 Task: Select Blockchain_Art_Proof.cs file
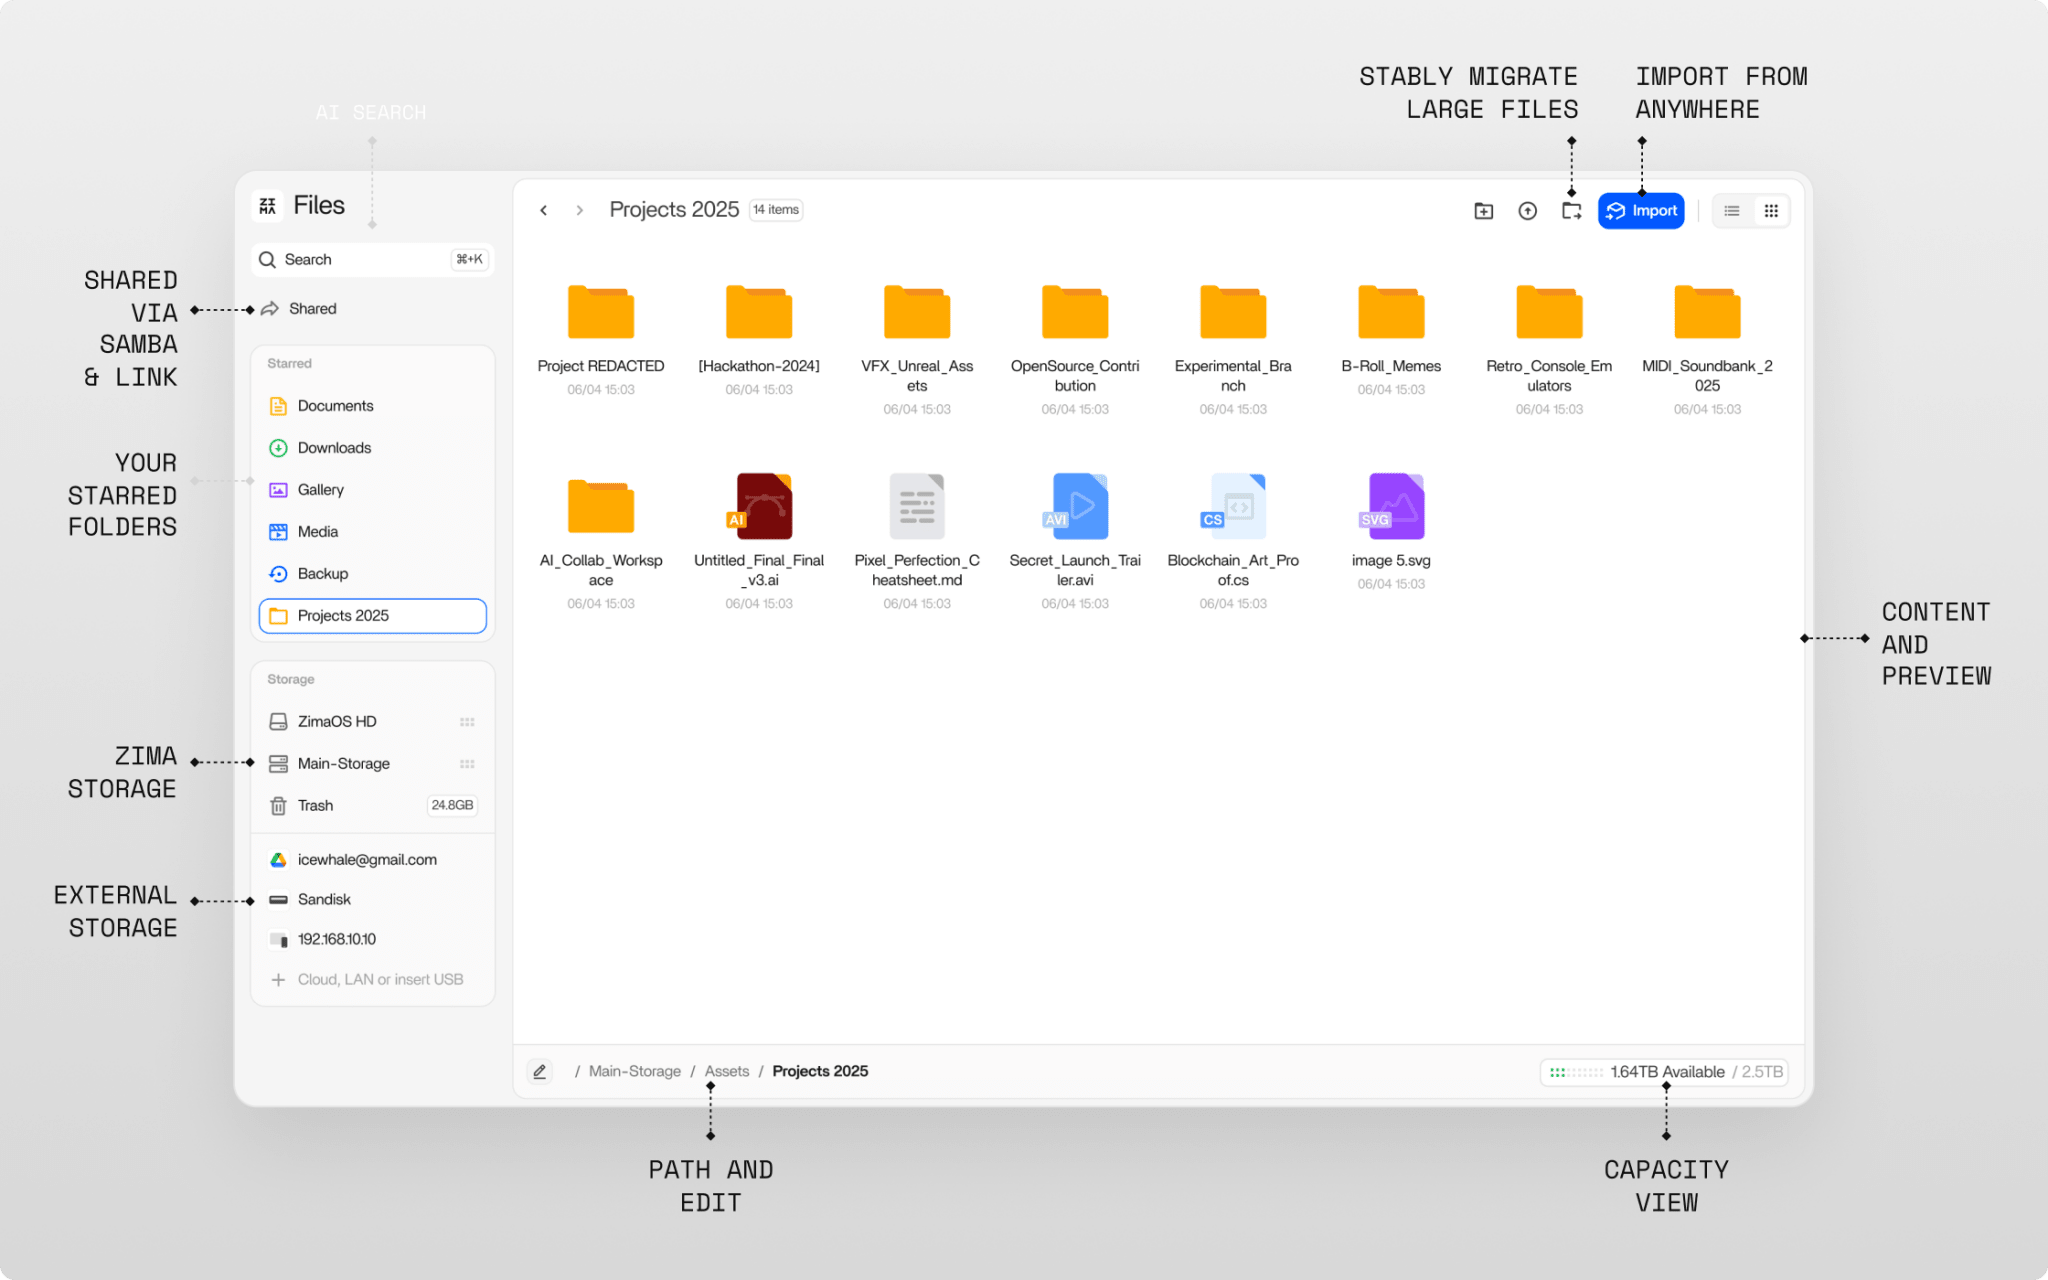[1233, 540]
